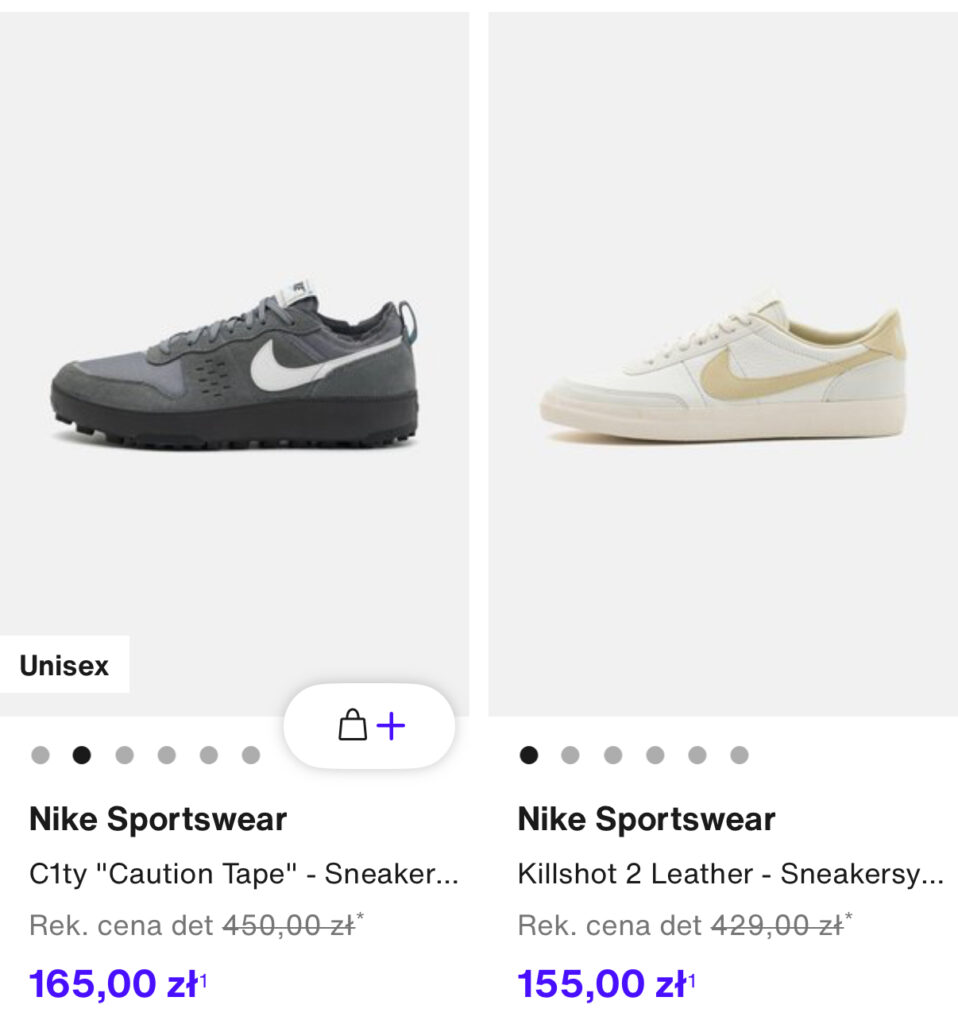This screenshot has width=958, height=1024.
Task: Click the 165,00 zł sale price
Action: (118, 984)
